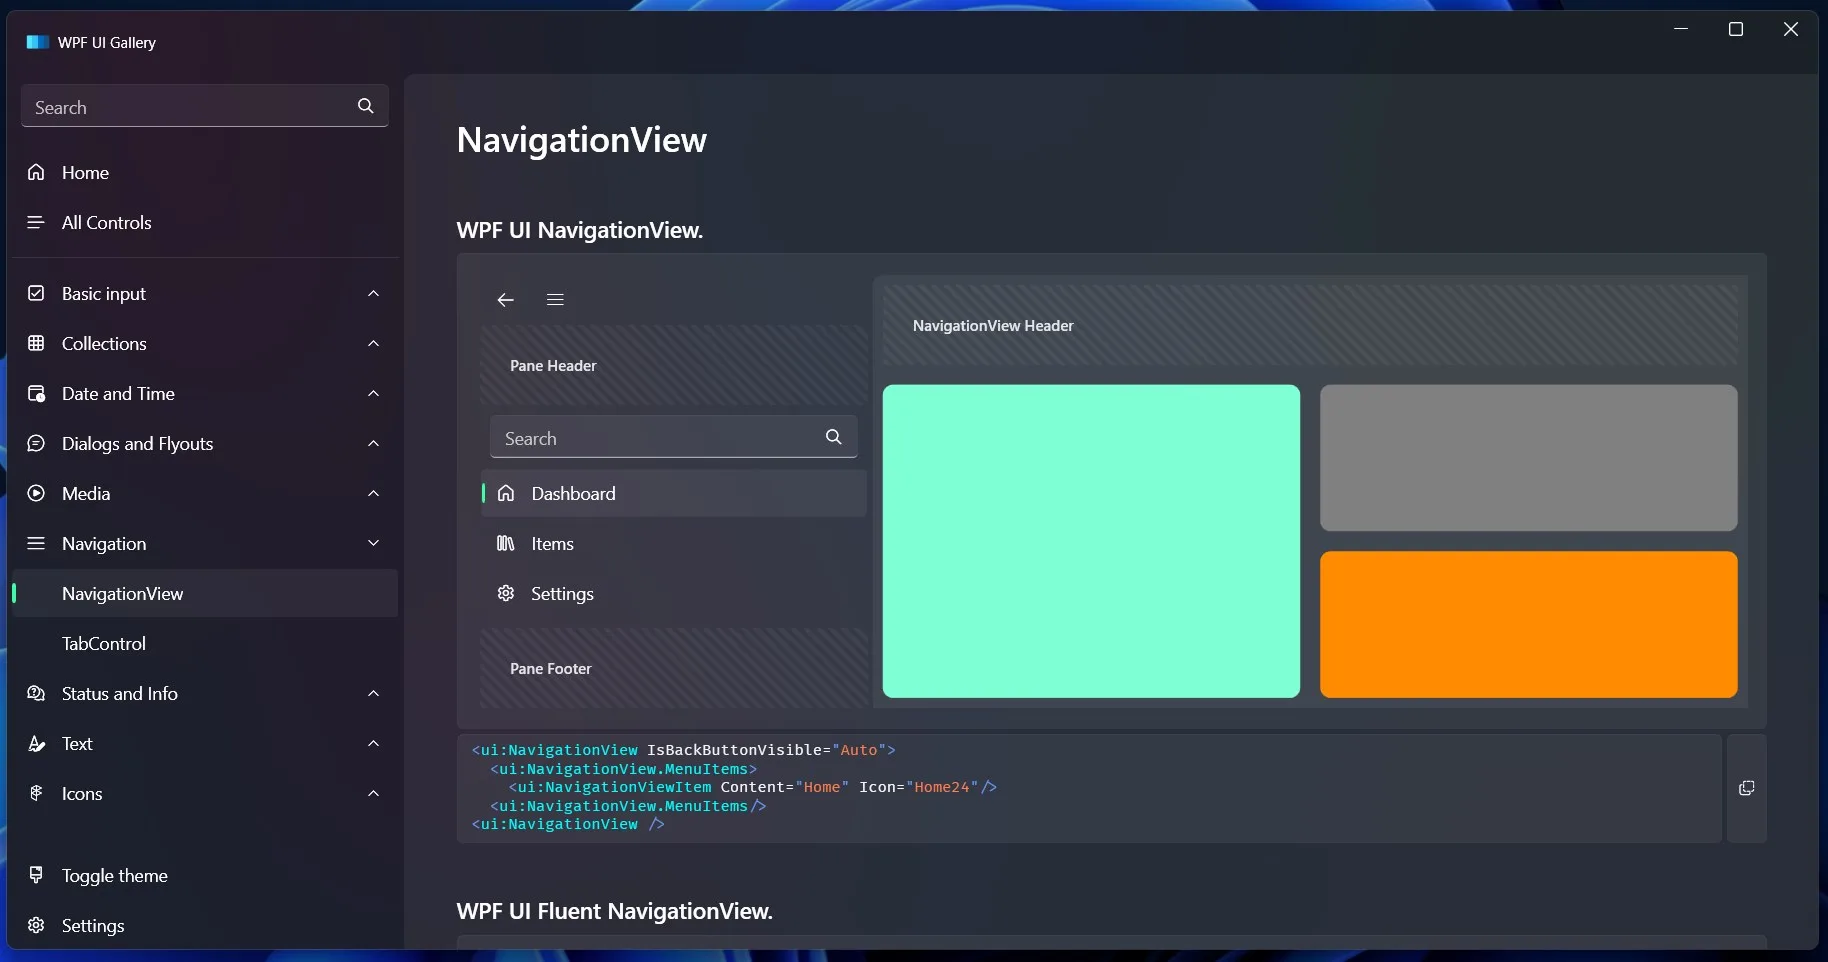The height and width of the screenshot is (962, 1828).
Task: Click the Dialogs and Flyouts chat icon
Action: click(36, 443)
